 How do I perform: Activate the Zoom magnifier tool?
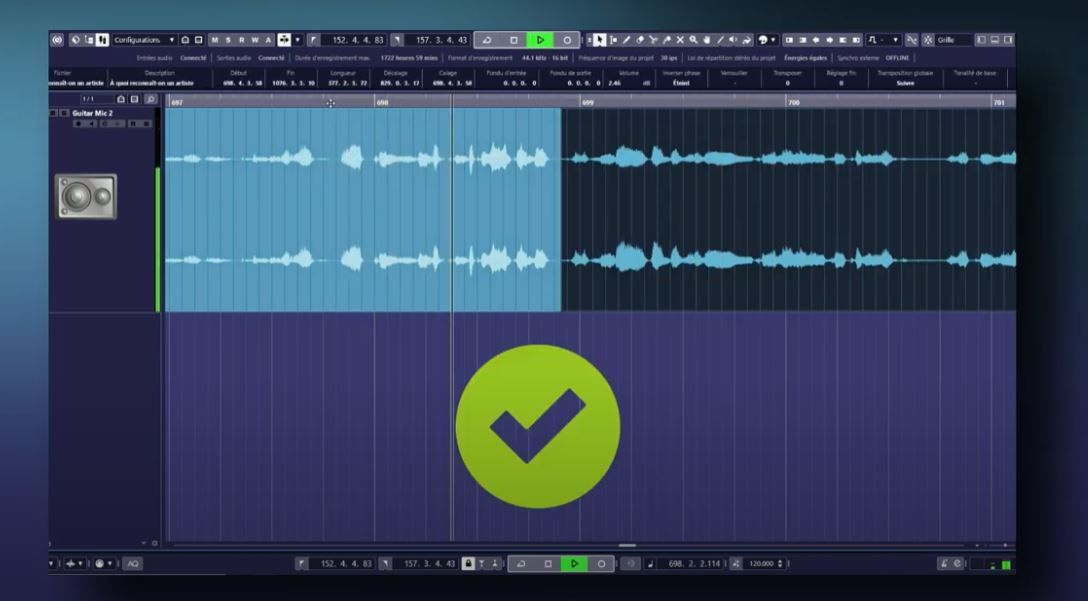pos(693,40)
